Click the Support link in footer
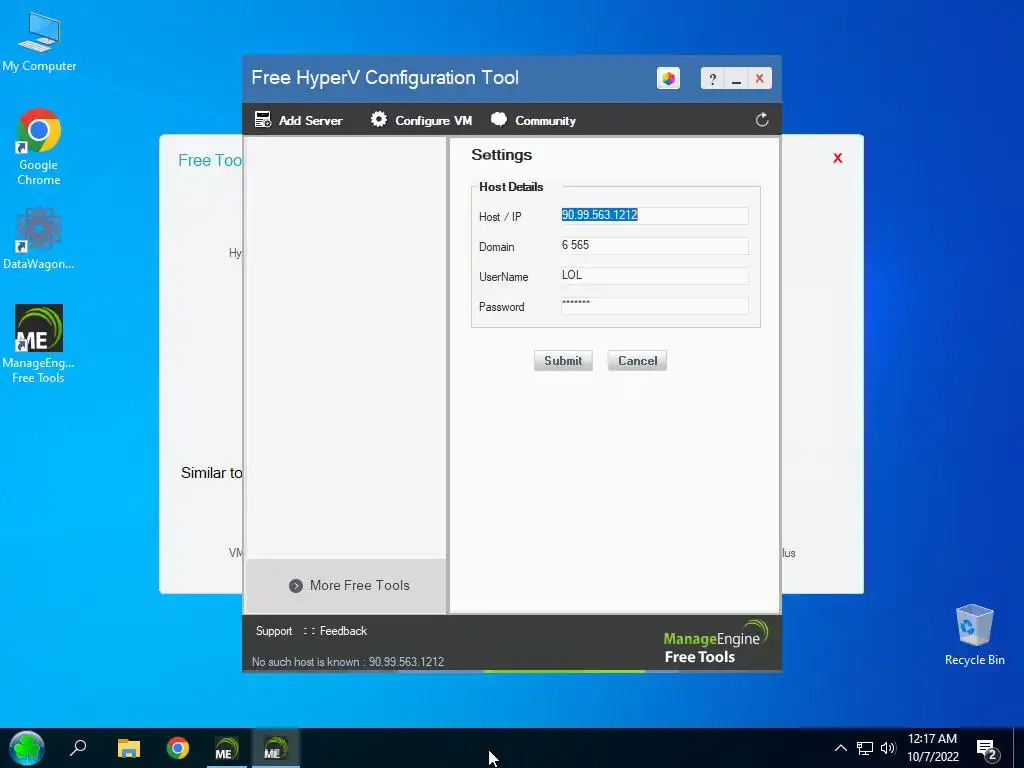1024x768 pixels. tap(274, 631)
